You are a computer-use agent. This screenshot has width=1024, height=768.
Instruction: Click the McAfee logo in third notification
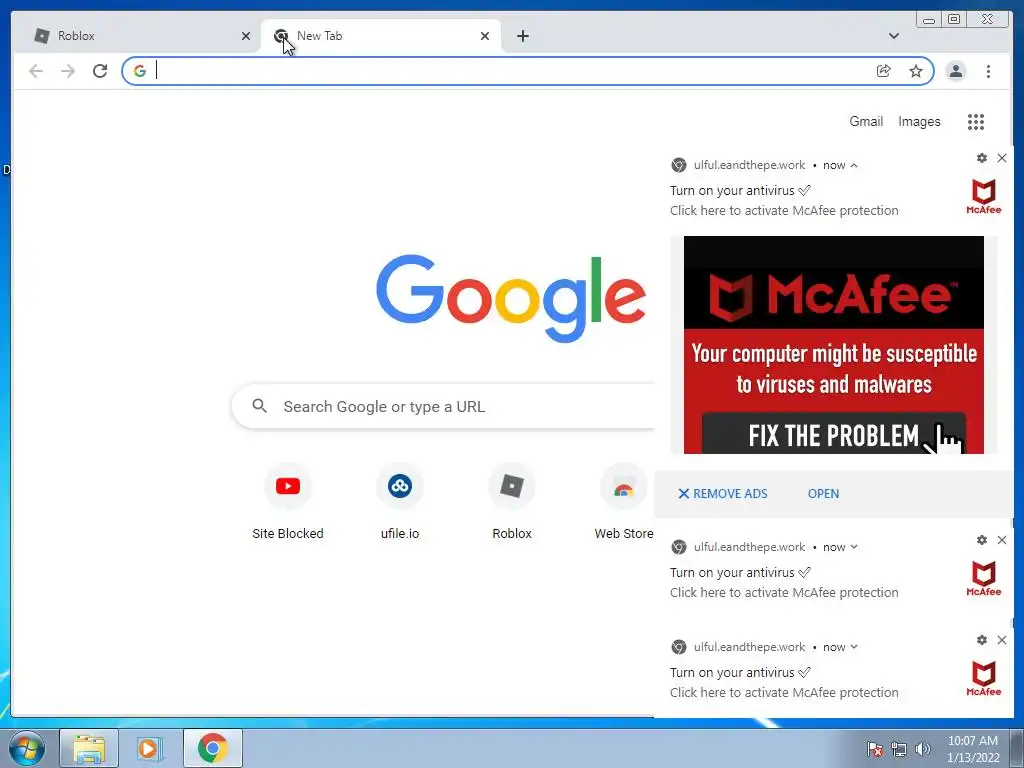(x=984, y=679)
